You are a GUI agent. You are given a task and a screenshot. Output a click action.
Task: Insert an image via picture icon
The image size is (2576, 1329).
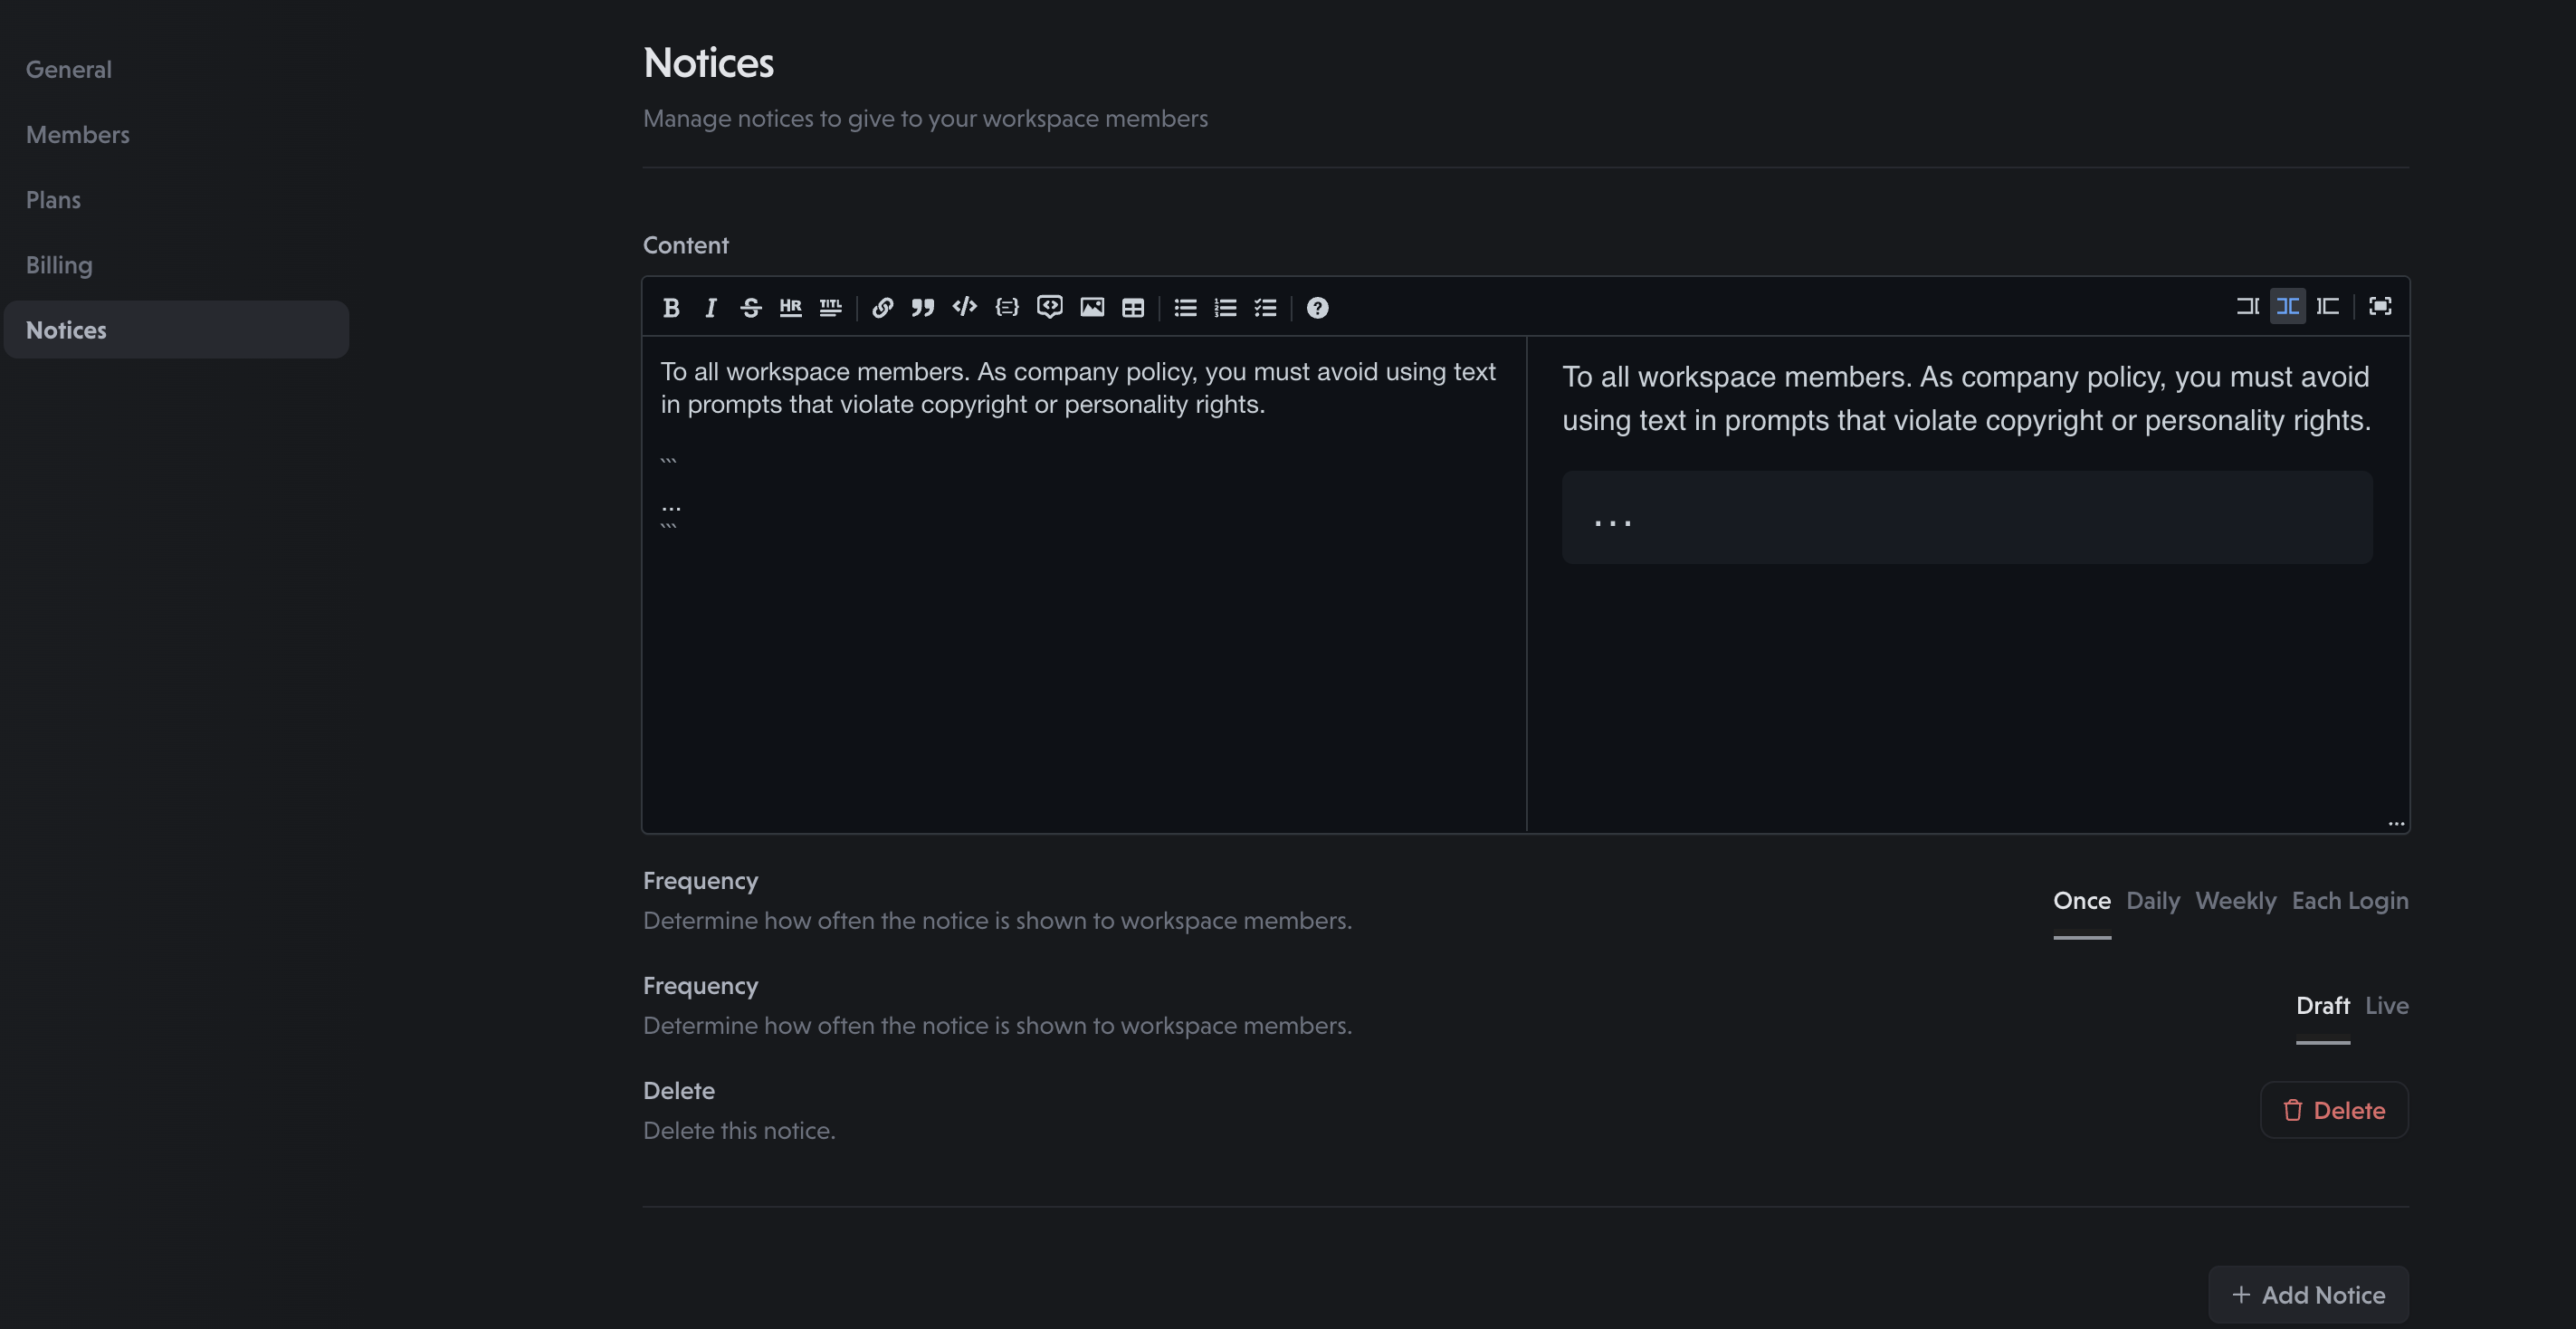[x=1092, y=307]
